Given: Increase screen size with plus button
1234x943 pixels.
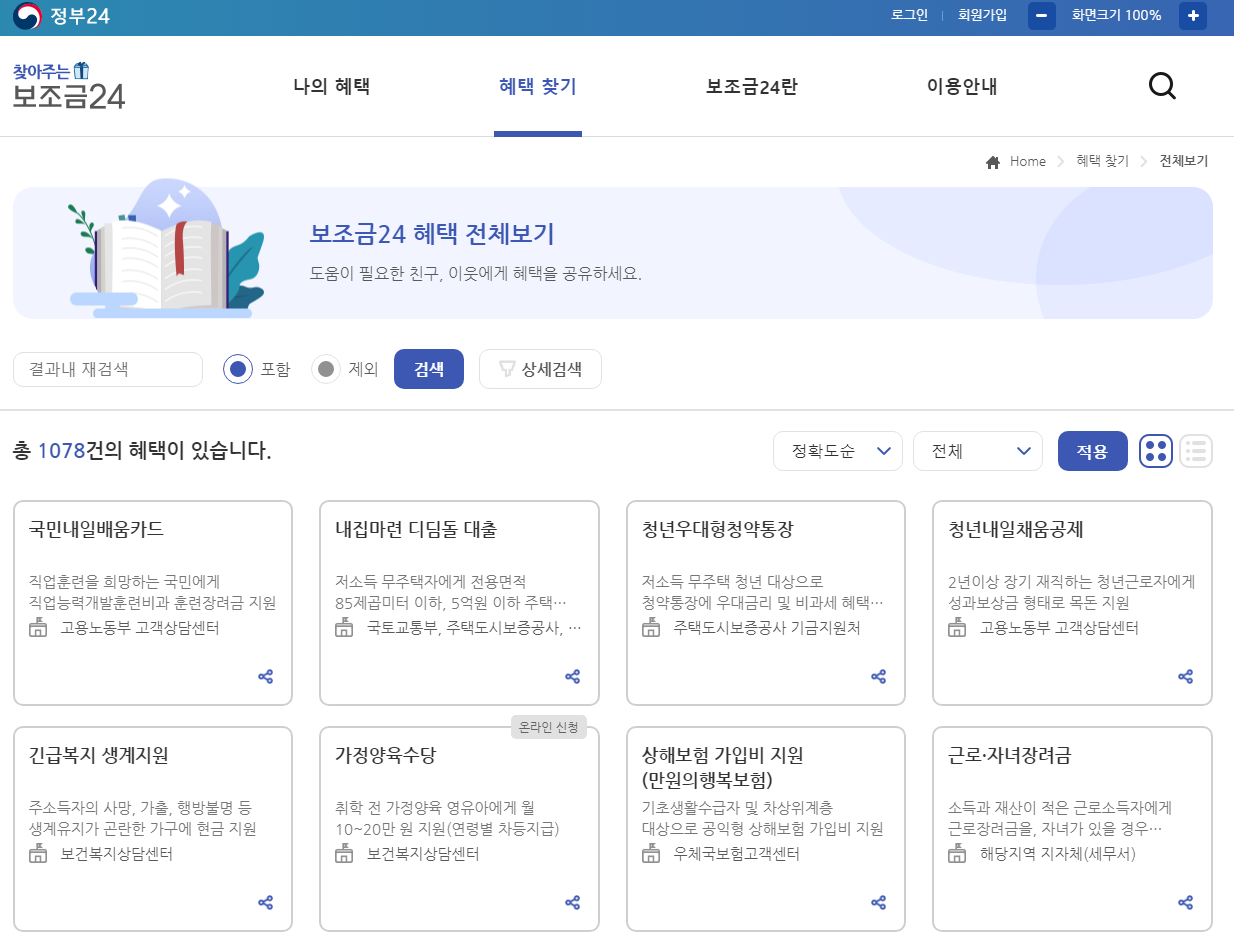Looking at the screenshot, I should [1193, 16].
